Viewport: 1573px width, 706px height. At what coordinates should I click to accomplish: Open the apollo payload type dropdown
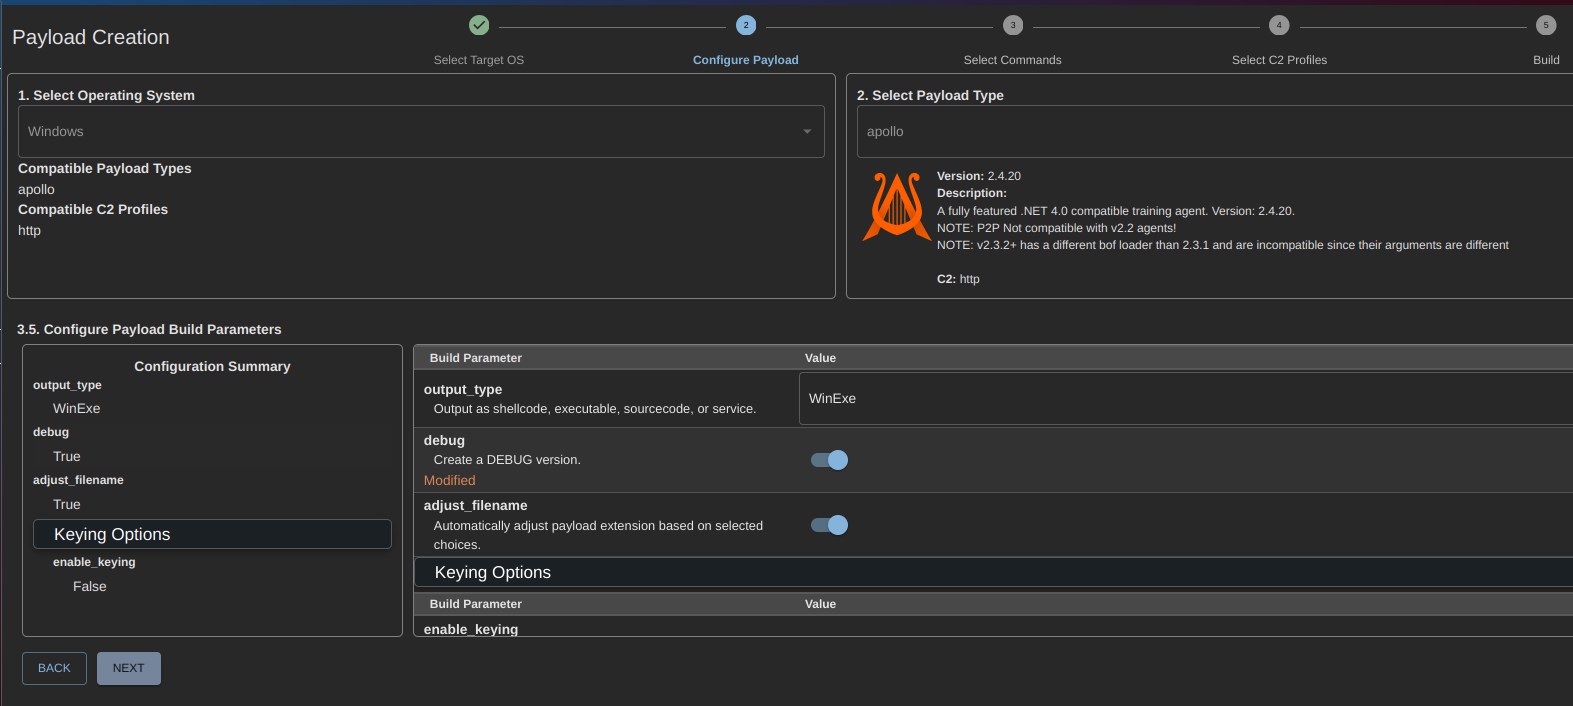pyautogui.click(x=1215, y=131)
